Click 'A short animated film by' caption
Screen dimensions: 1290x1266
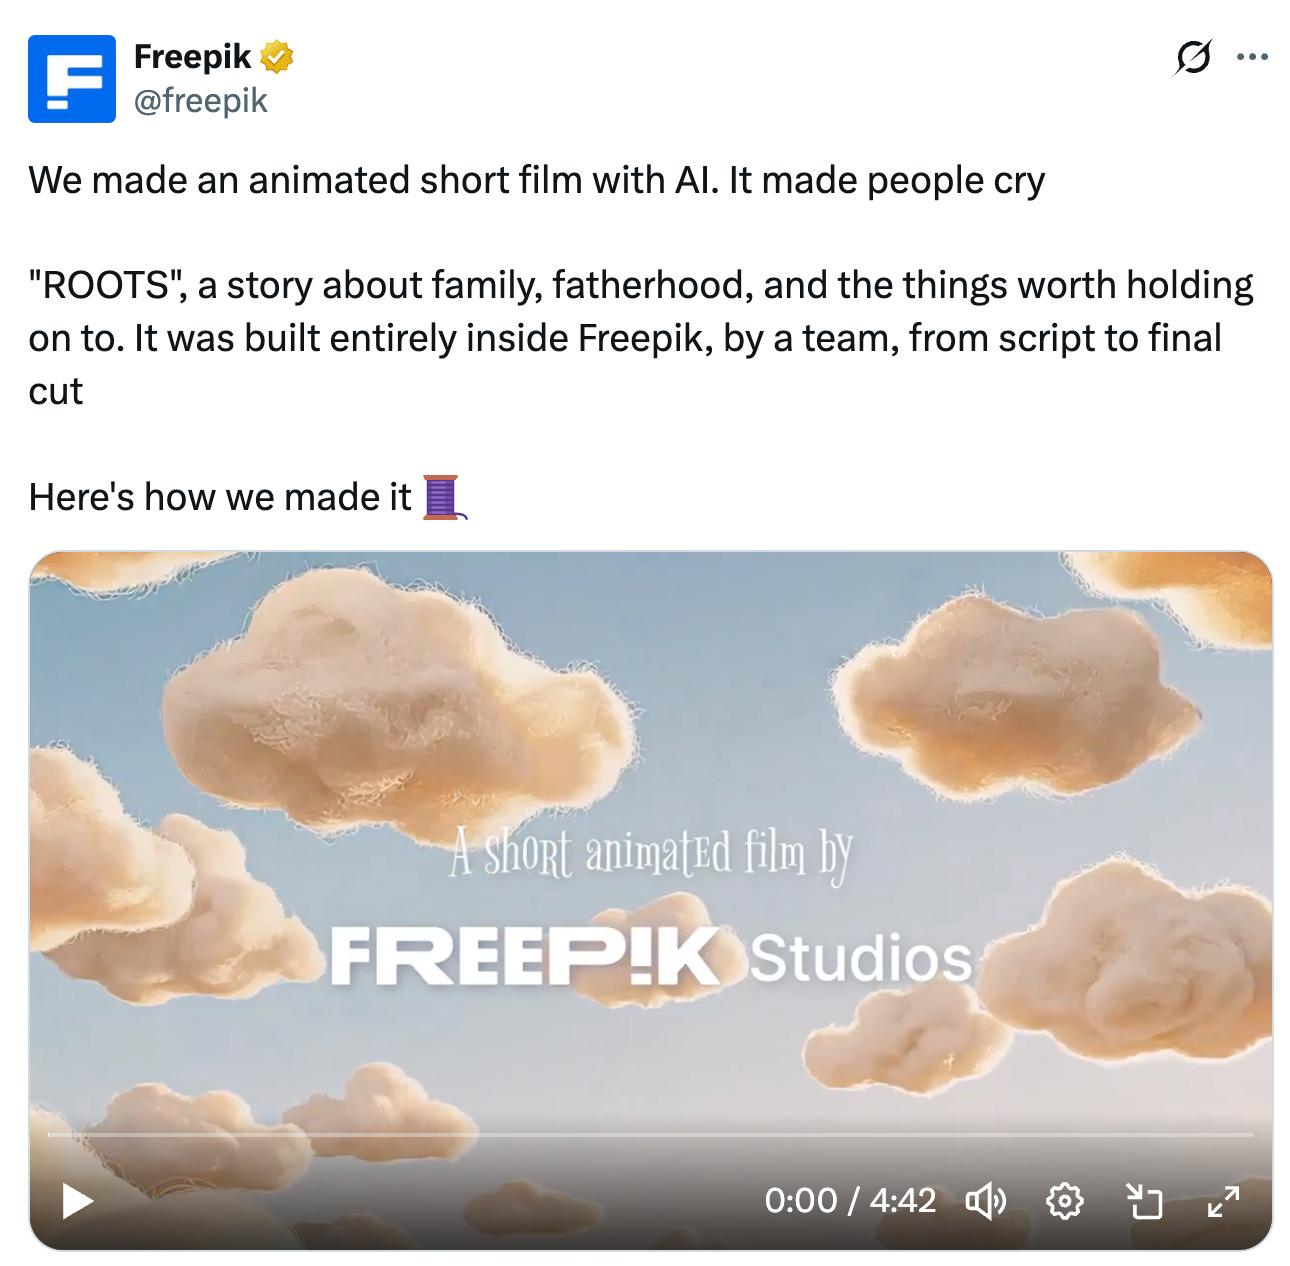click(x=651, y=855)
